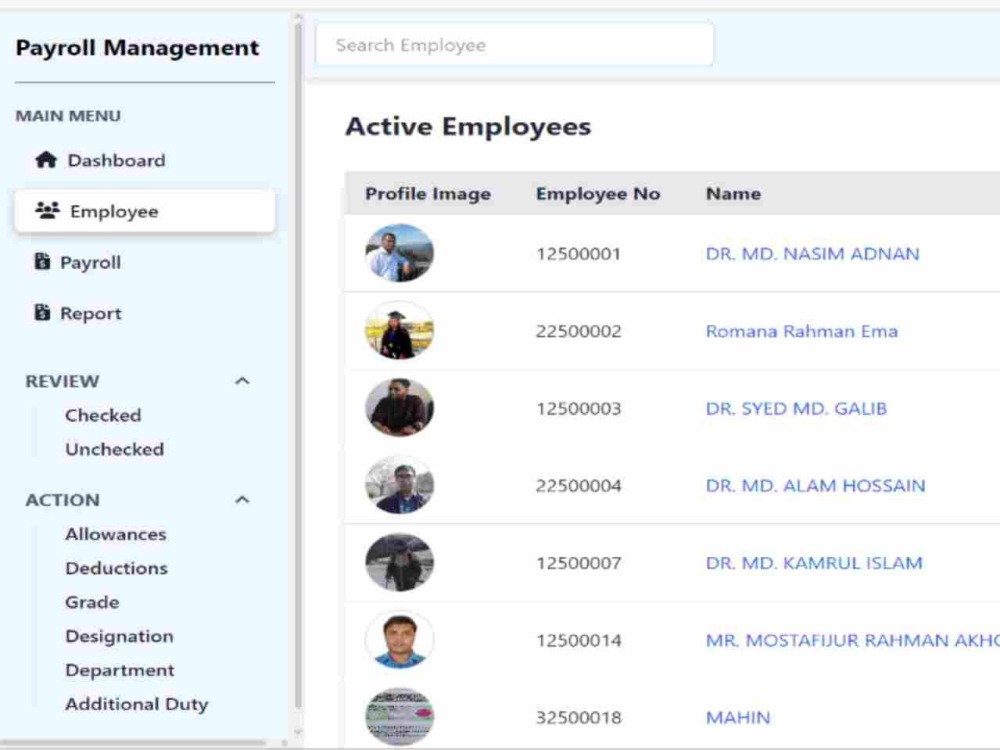Open the Designation action page

119,636
